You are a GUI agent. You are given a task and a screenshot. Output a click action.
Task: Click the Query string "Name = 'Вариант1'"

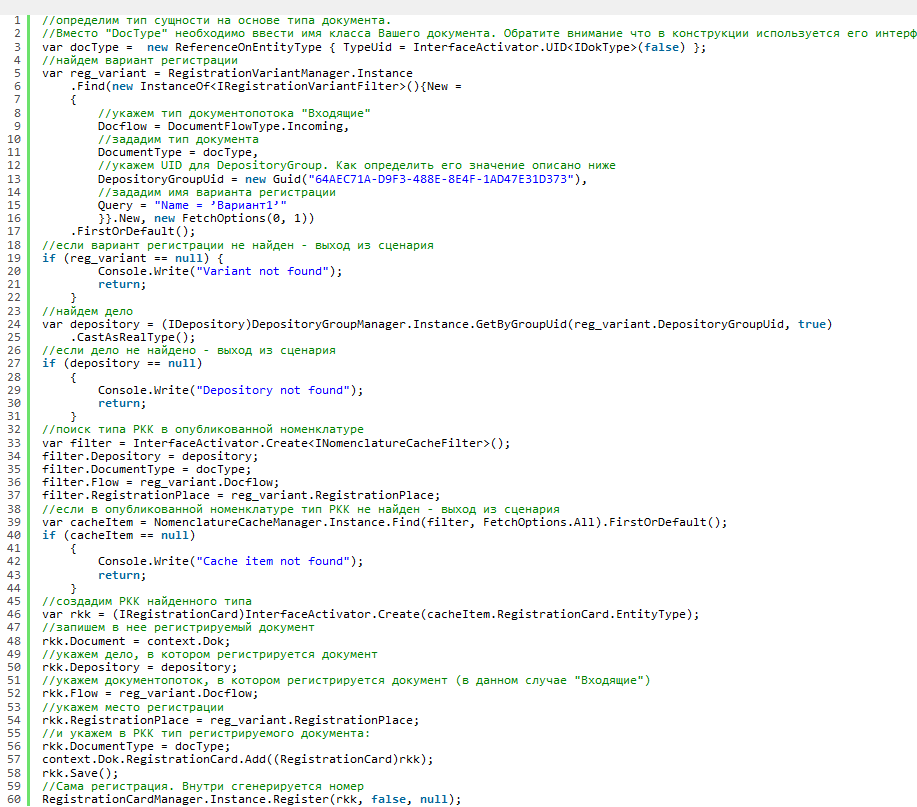(x=220, y=205)
